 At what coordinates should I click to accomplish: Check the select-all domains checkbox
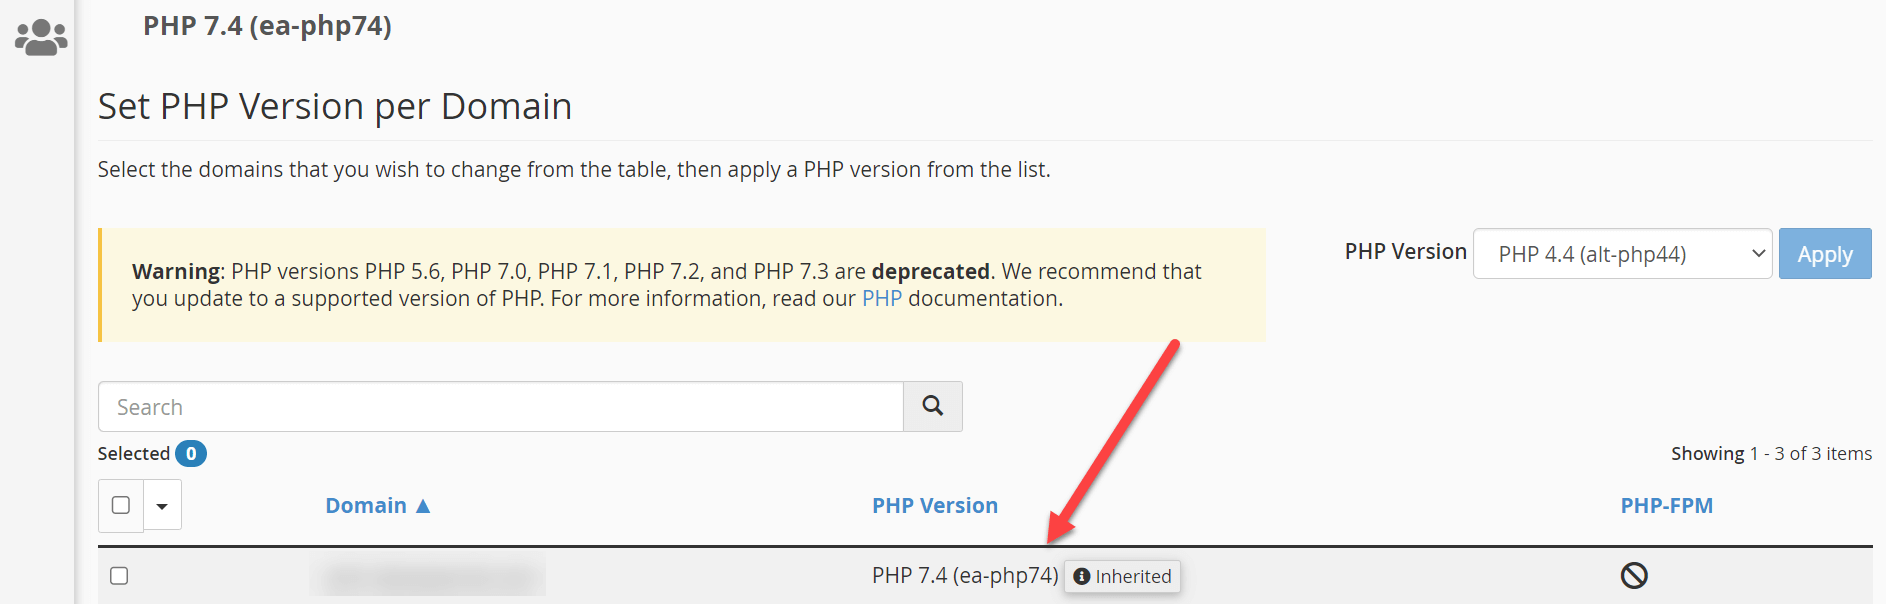[x=121, y=505]
